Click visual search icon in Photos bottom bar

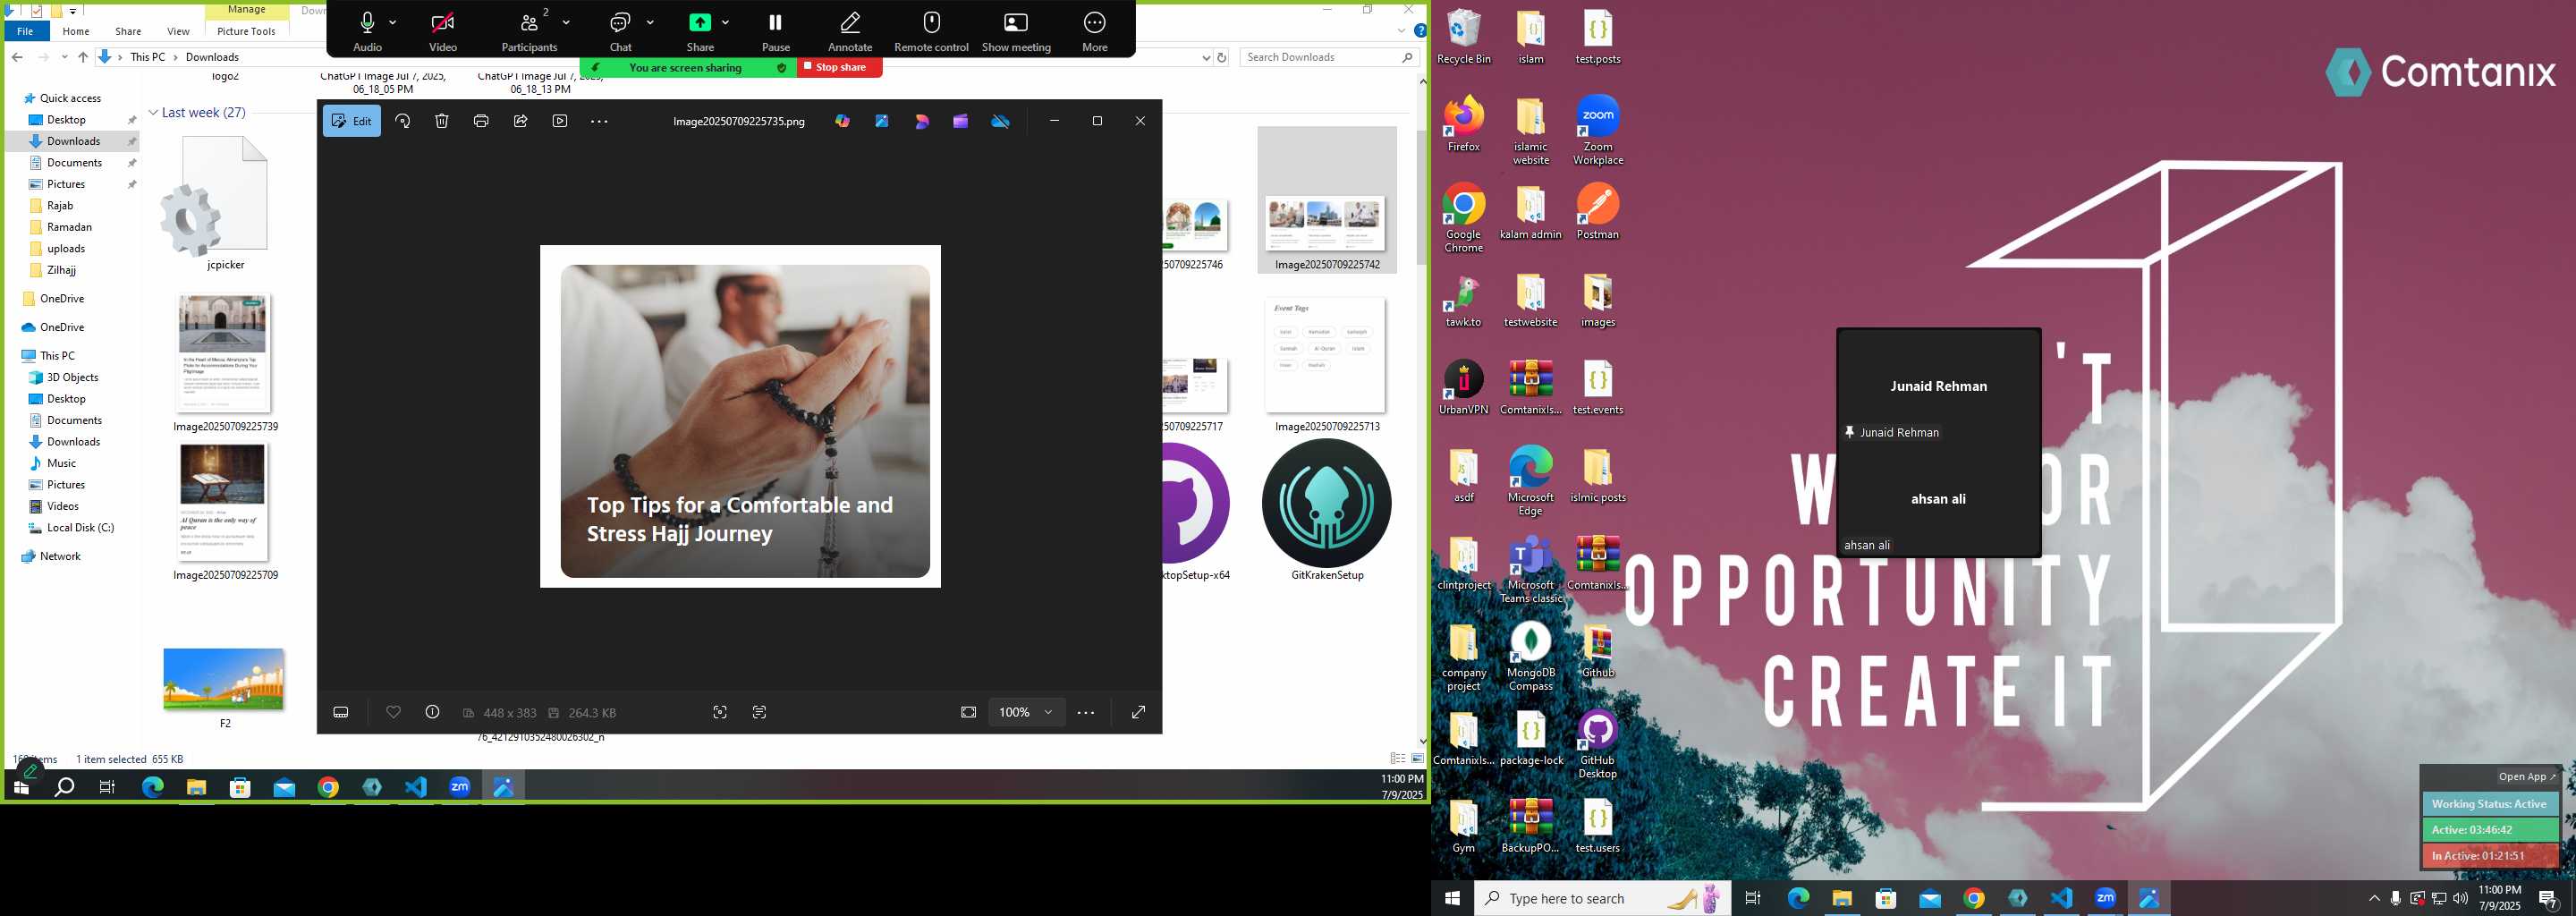720,712
